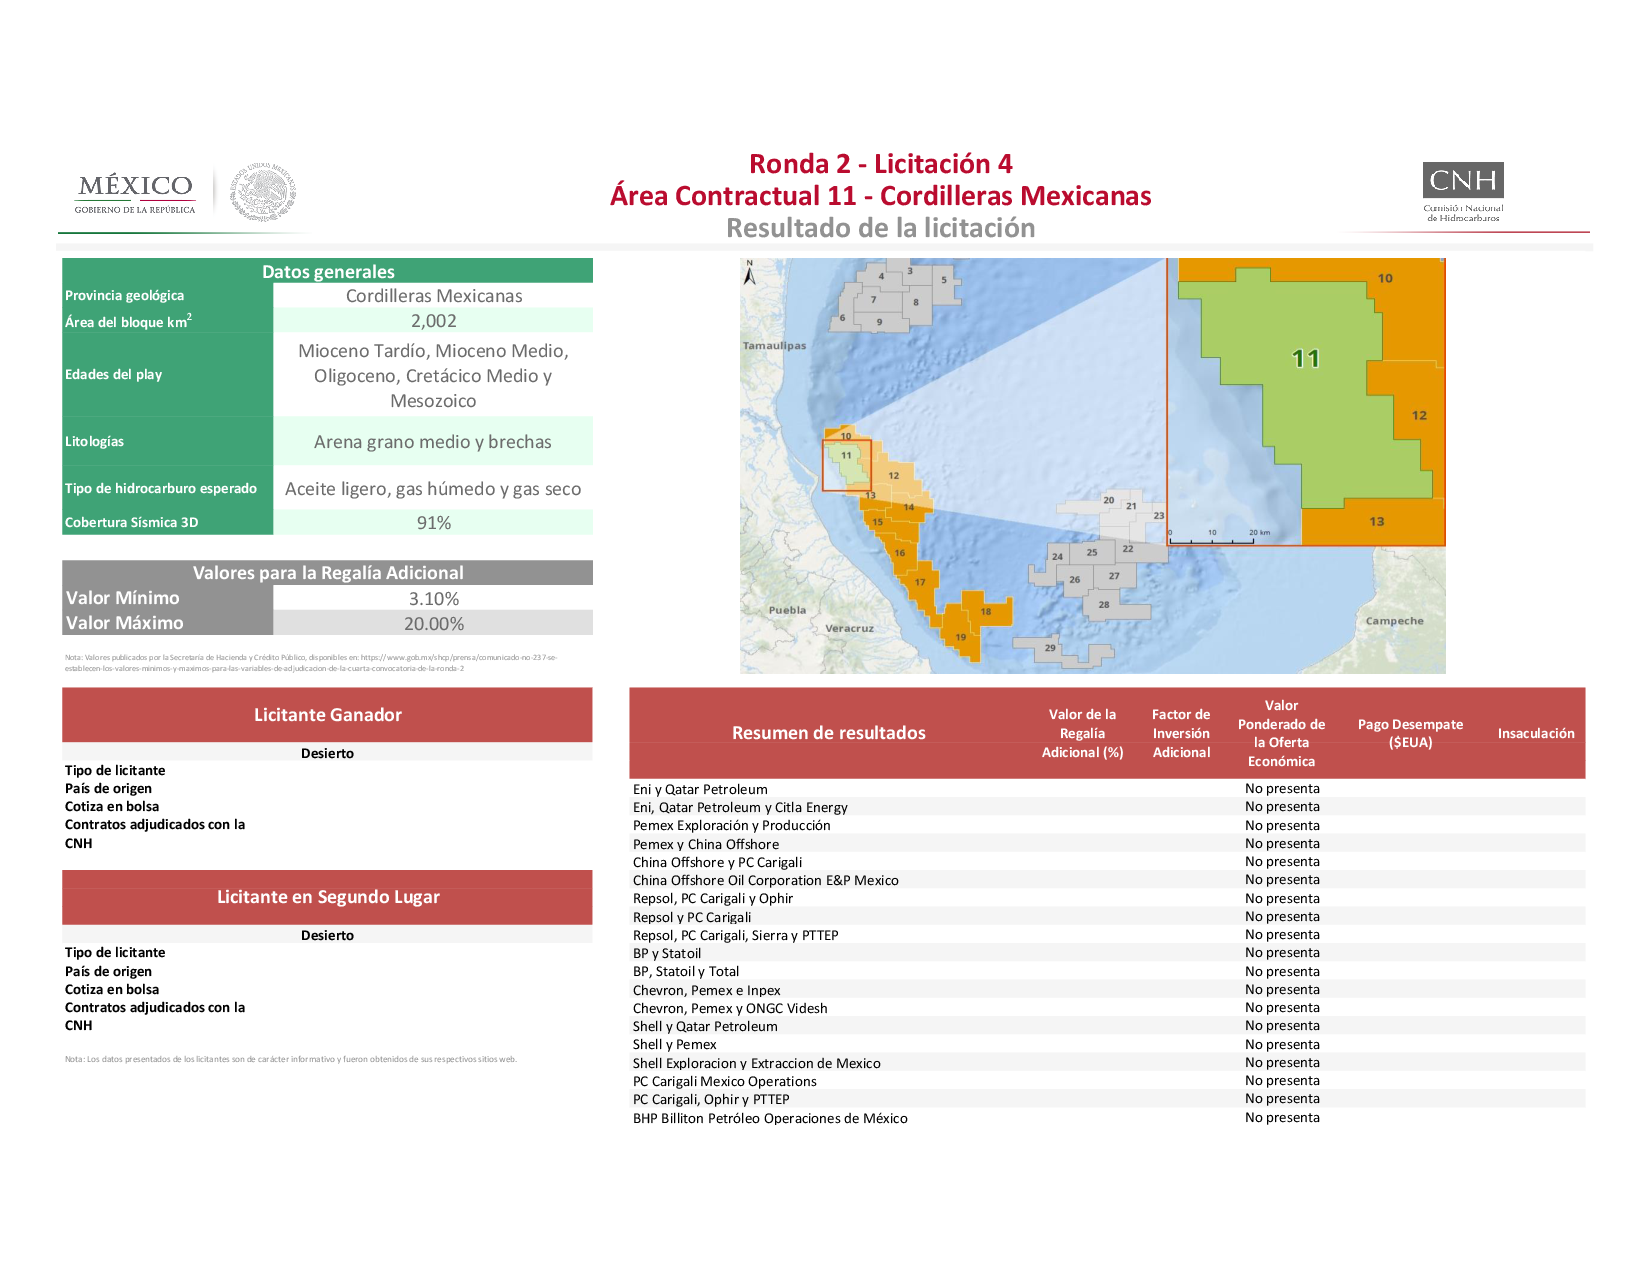
Task: Click the 'Licitante en Segundo Lugar' header
Action: pos(328,897)
